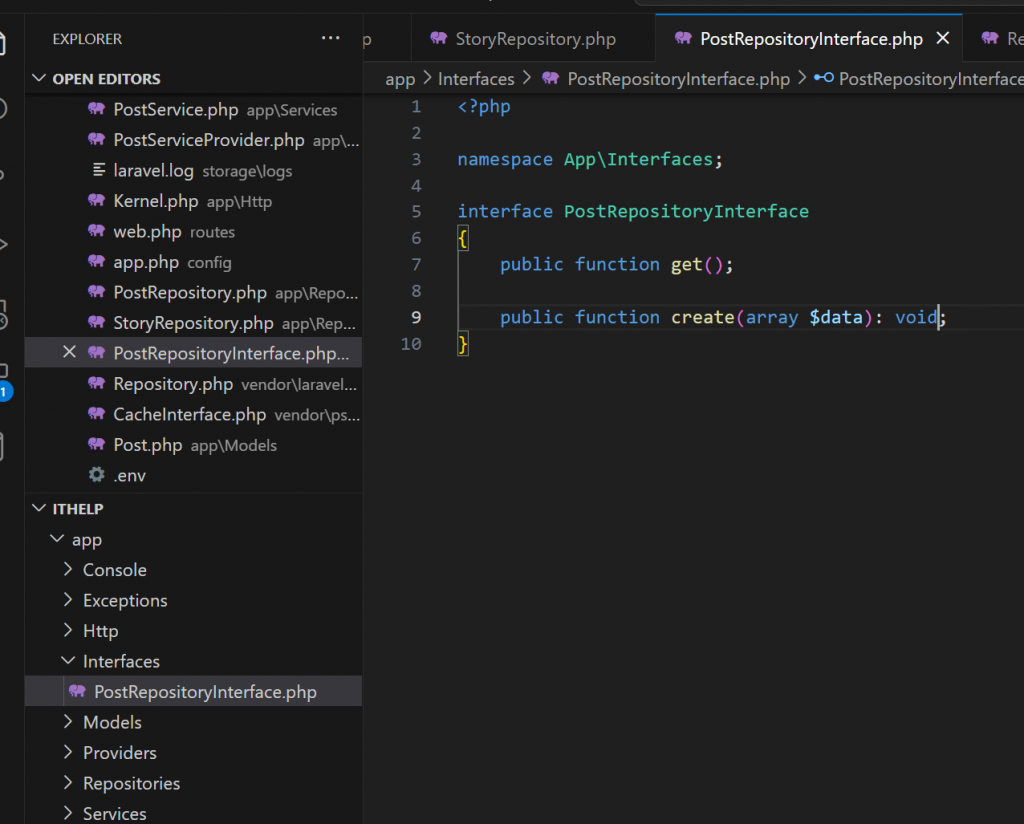The image size is (1024, 824).
Task: Click line number 5 in gutter
Action: pyautogui.click(x=416, y=212)
